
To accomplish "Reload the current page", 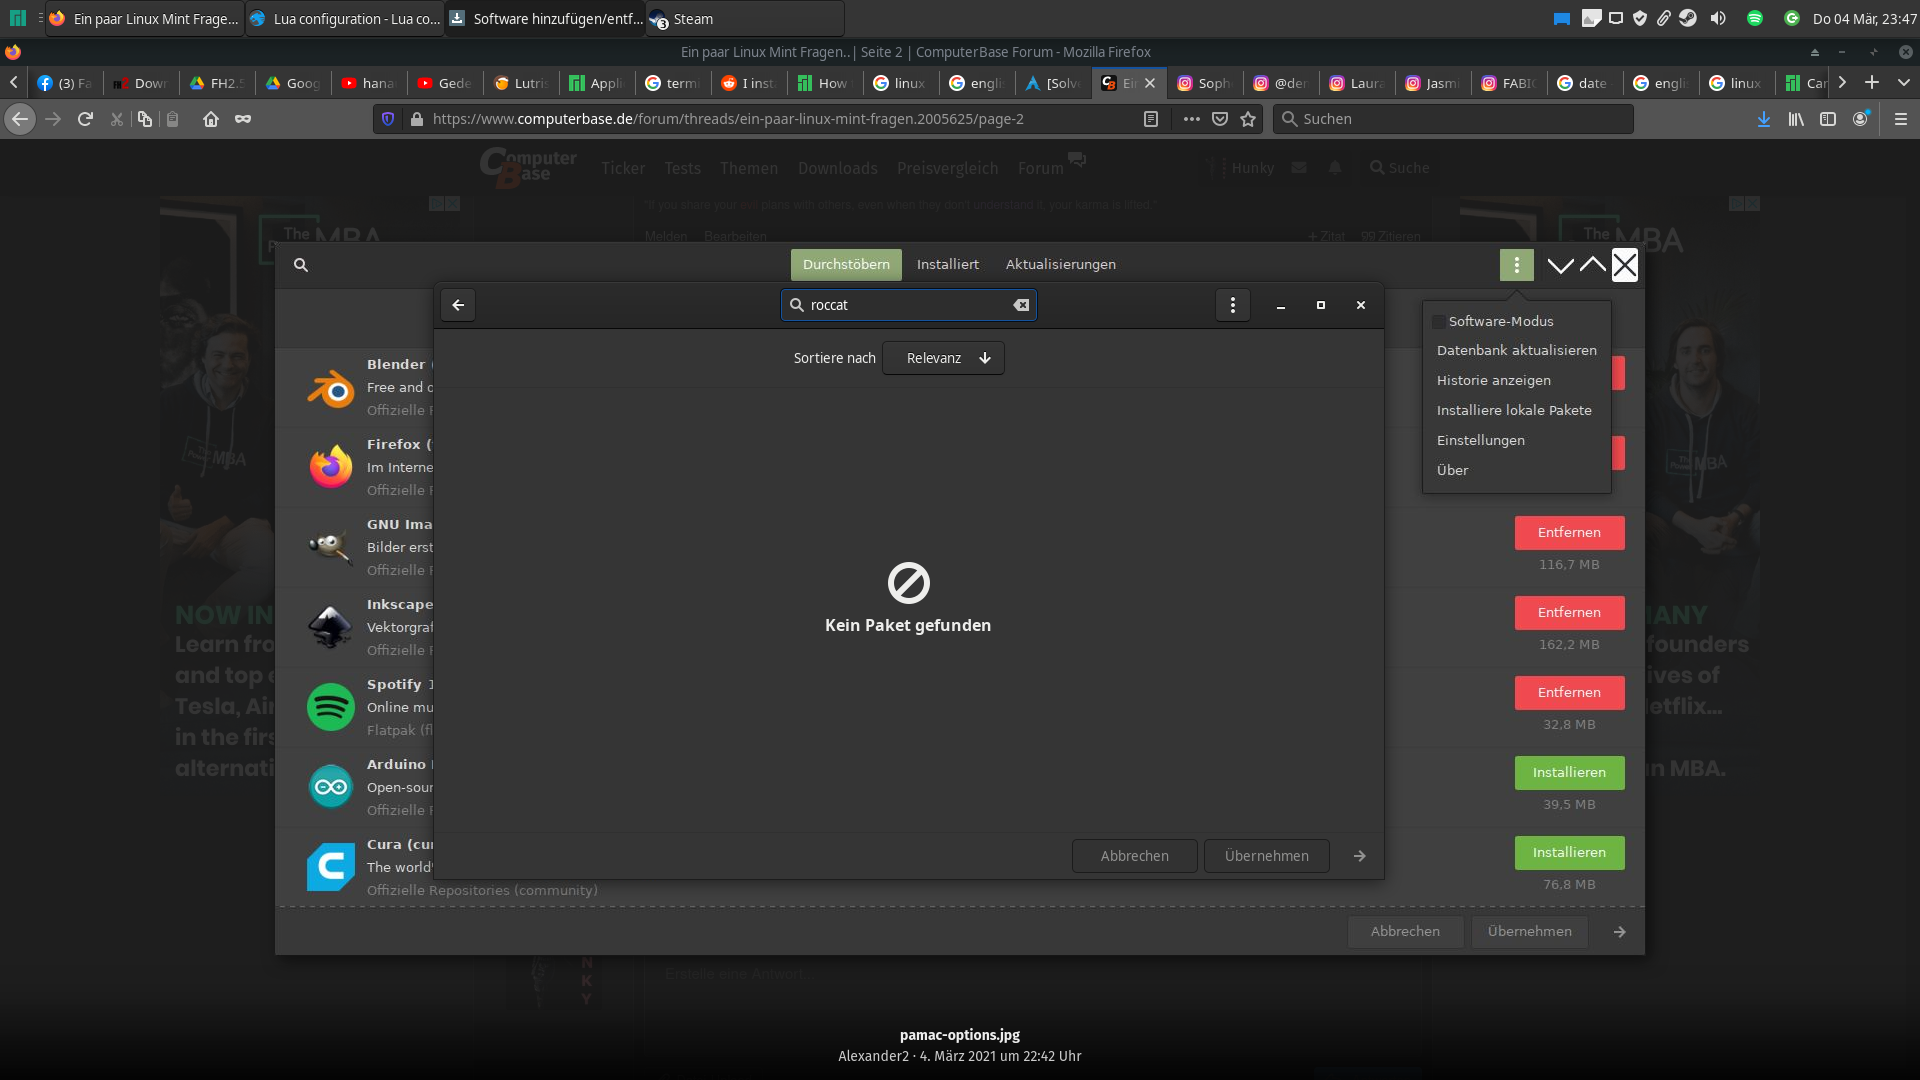I will 85,119.
